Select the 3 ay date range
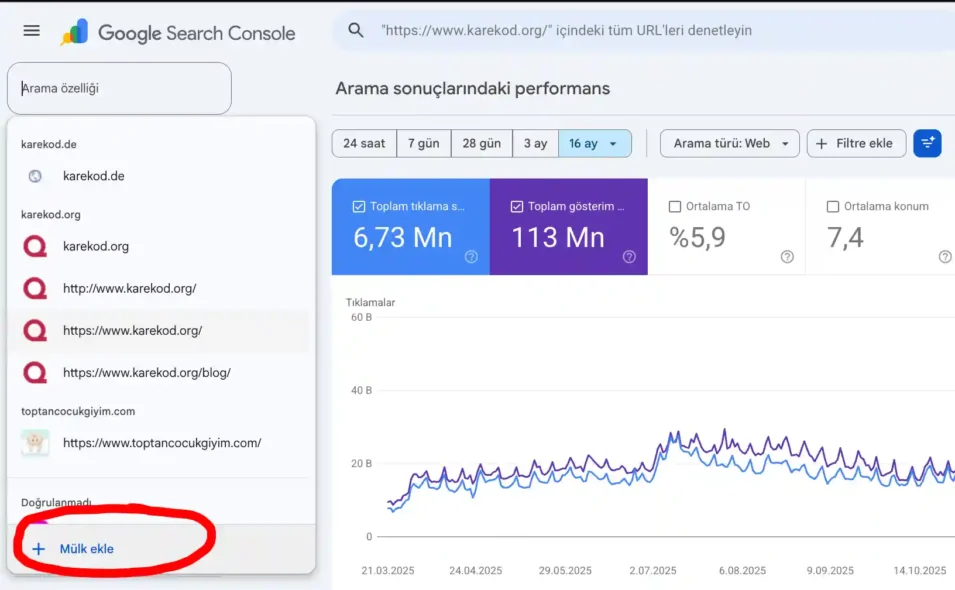Viewport: 955px width, 590px height. click(535, 144)
